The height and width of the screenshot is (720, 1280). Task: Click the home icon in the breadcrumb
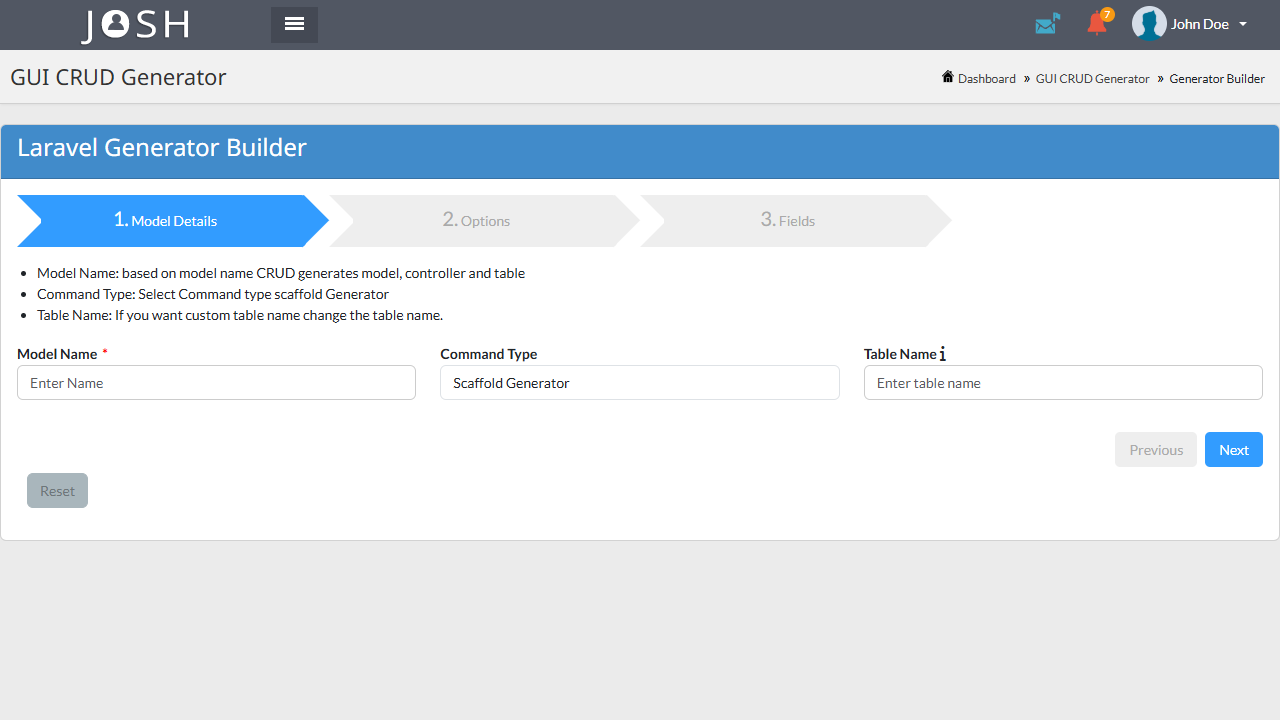946,76
